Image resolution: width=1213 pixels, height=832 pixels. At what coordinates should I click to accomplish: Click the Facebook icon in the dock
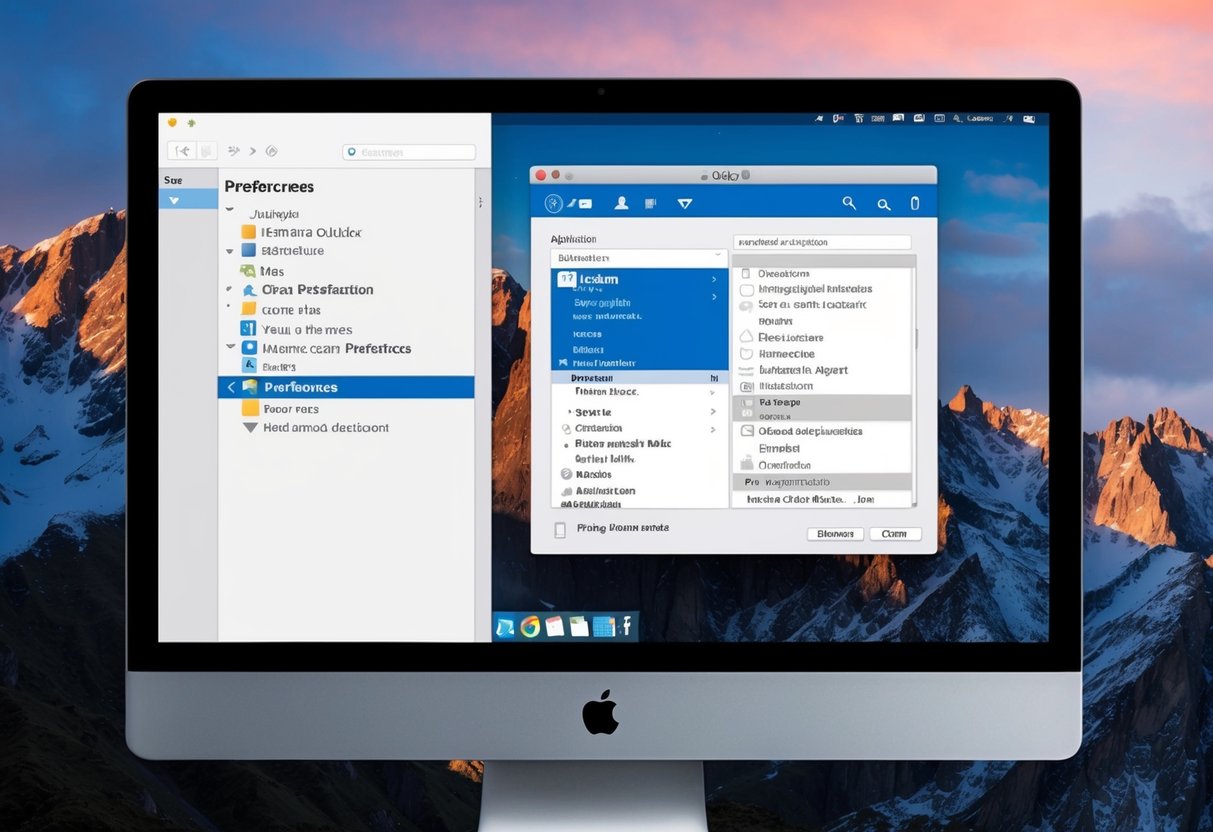click(627, 626)
